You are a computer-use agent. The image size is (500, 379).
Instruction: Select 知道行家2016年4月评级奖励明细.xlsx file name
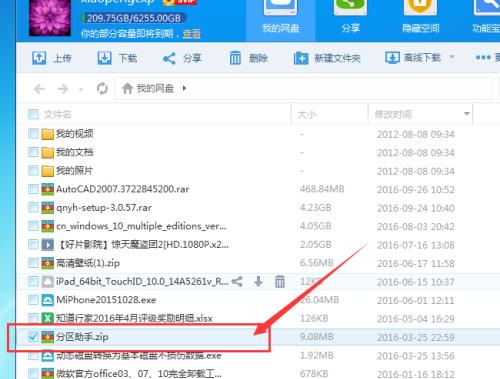point(134,318)
